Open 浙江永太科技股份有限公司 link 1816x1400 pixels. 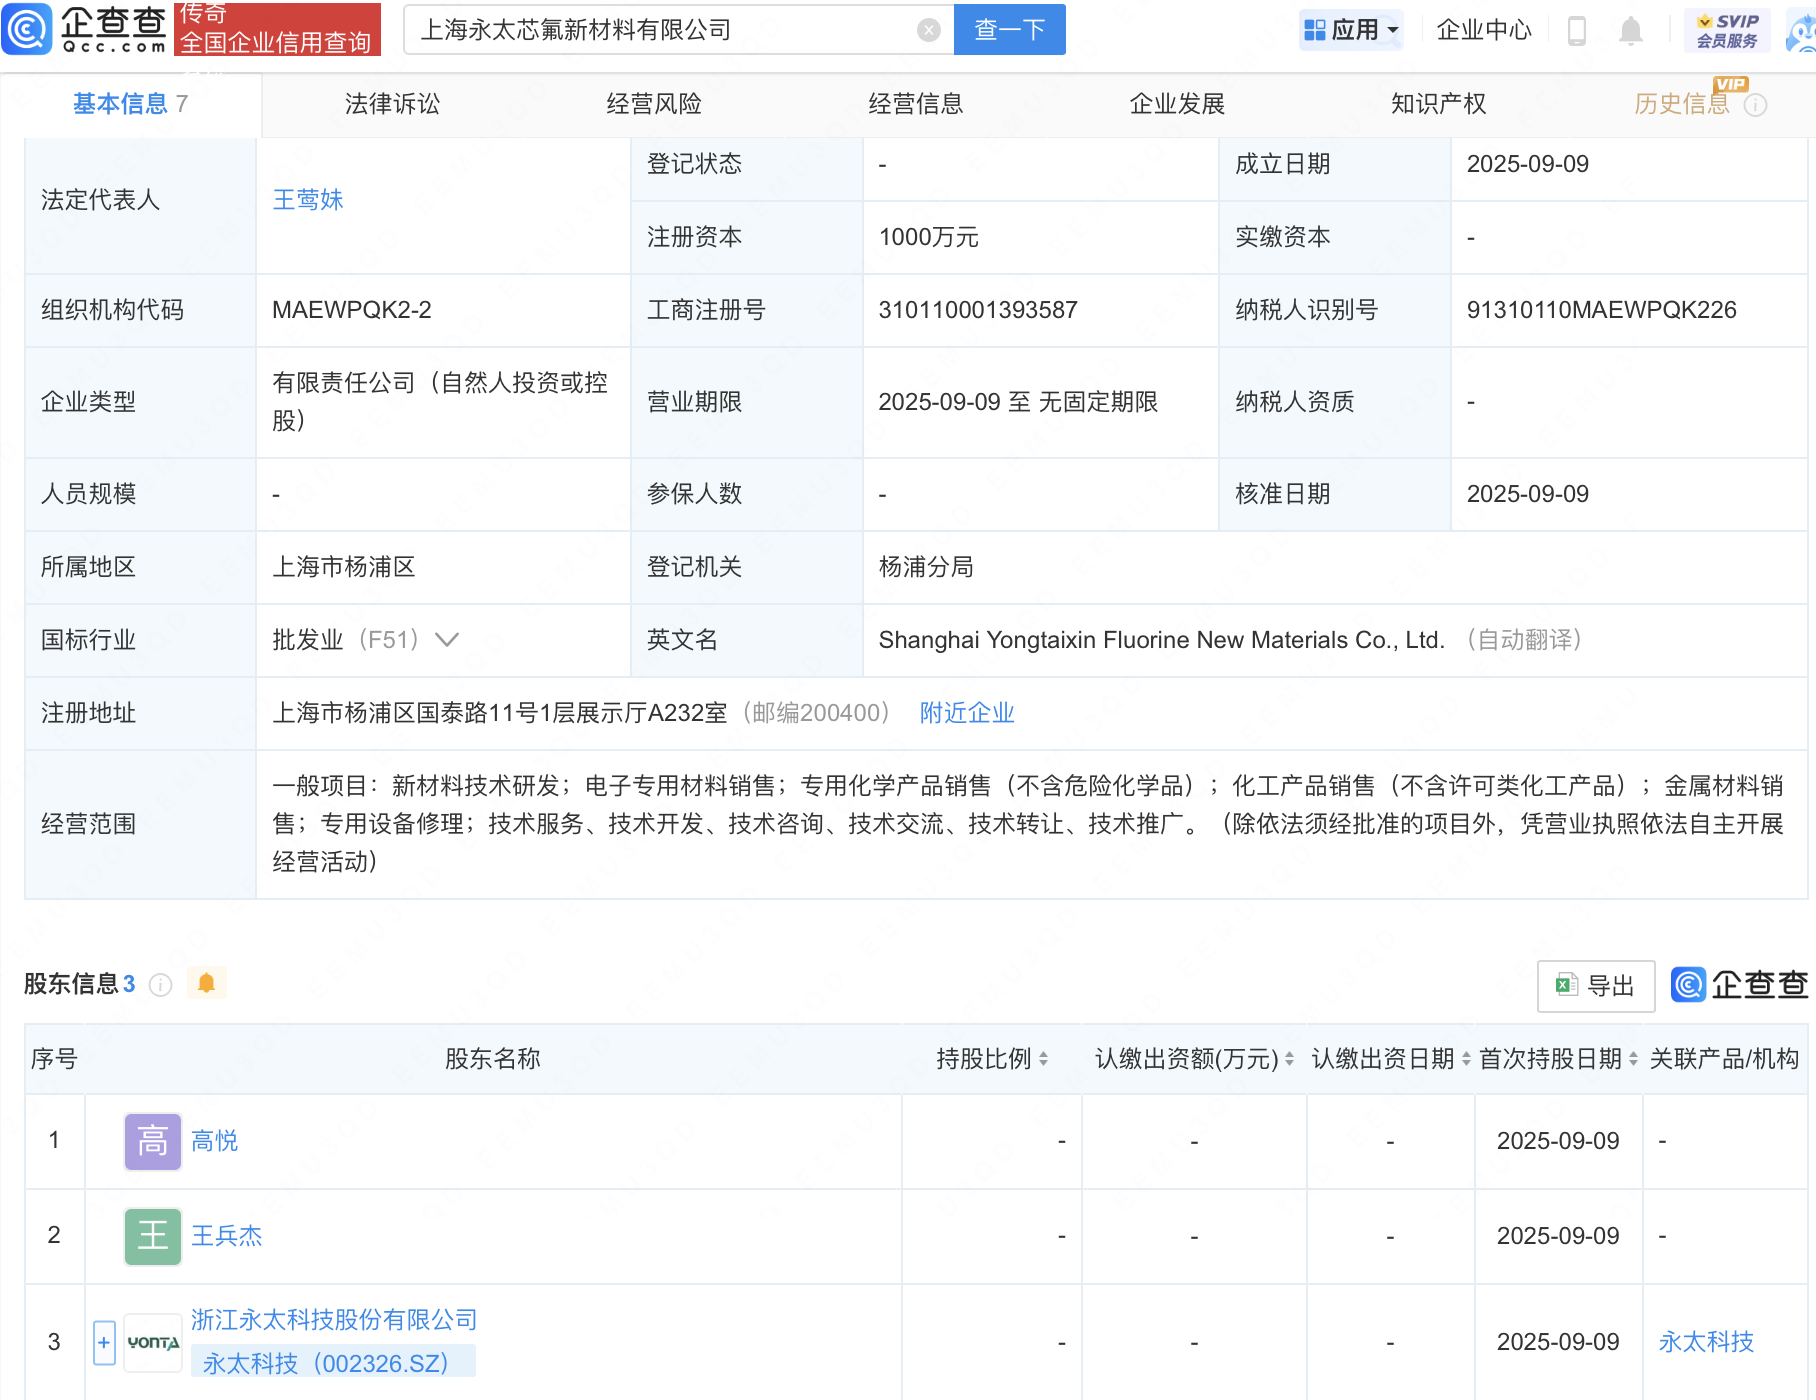(334, 1320)
